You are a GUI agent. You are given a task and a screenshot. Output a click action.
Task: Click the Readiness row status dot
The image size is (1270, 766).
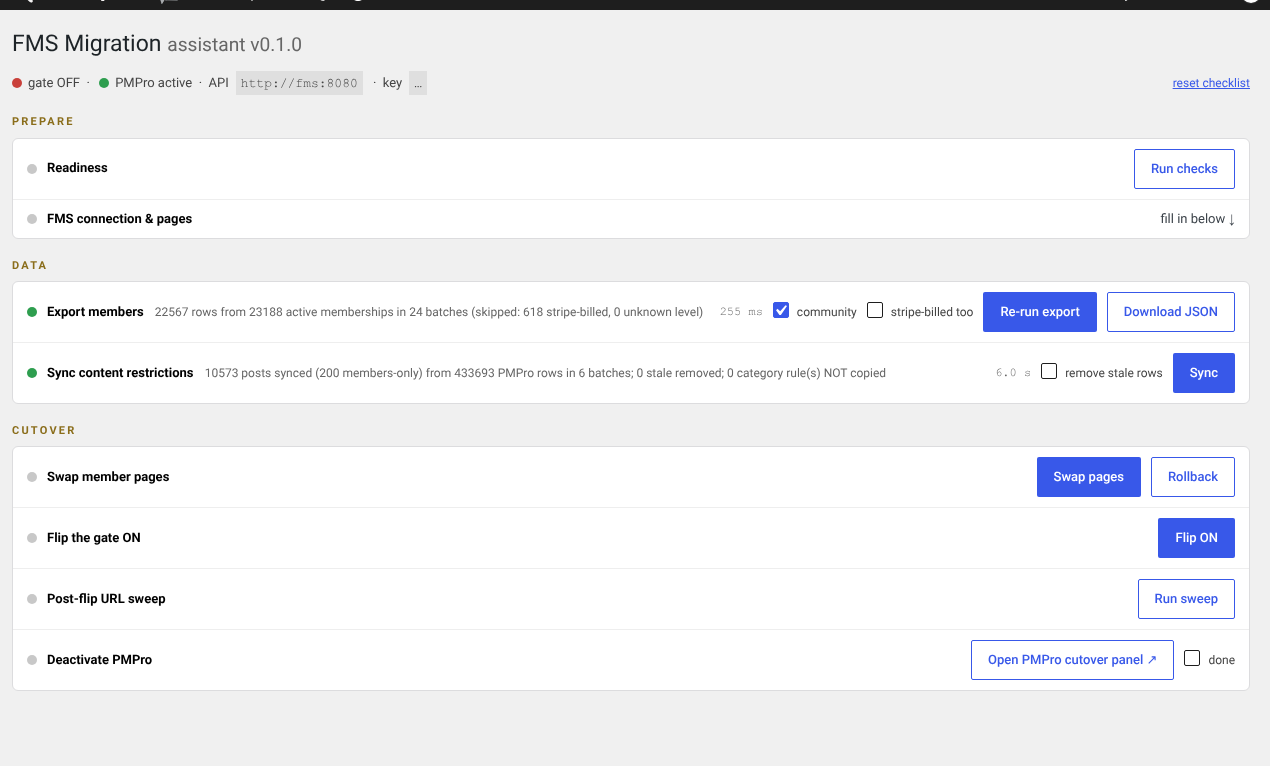click(x=32, y=168)
